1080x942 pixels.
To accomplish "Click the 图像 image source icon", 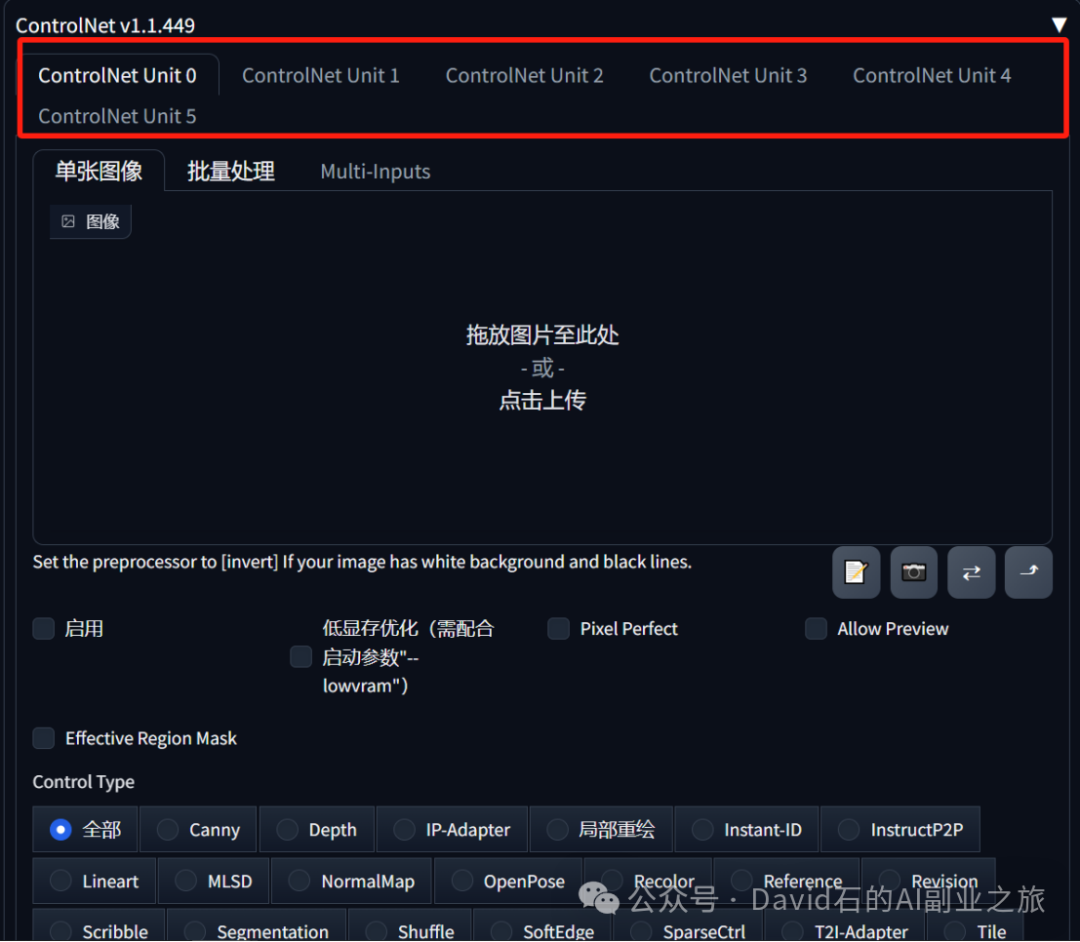I will pos(90,221).
